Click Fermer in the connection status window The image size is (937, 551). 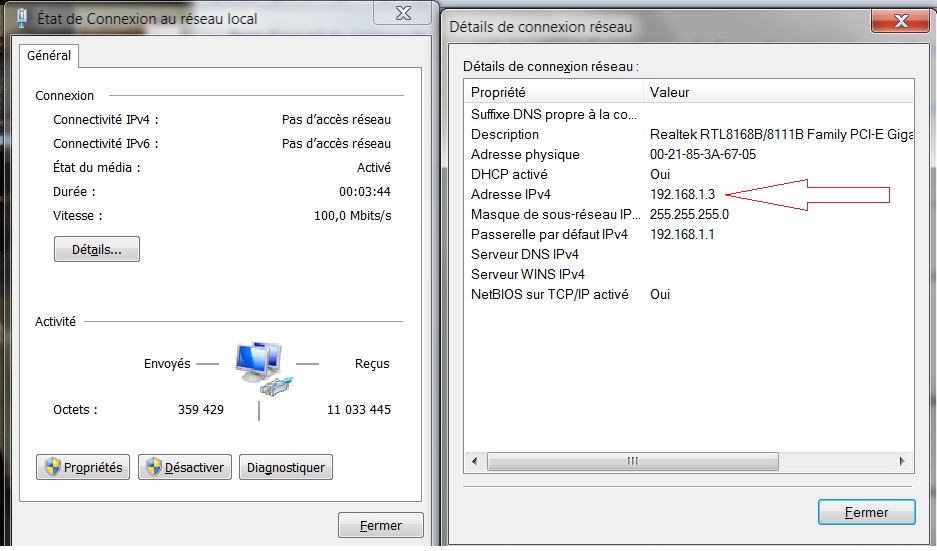(x=380, y=525)
